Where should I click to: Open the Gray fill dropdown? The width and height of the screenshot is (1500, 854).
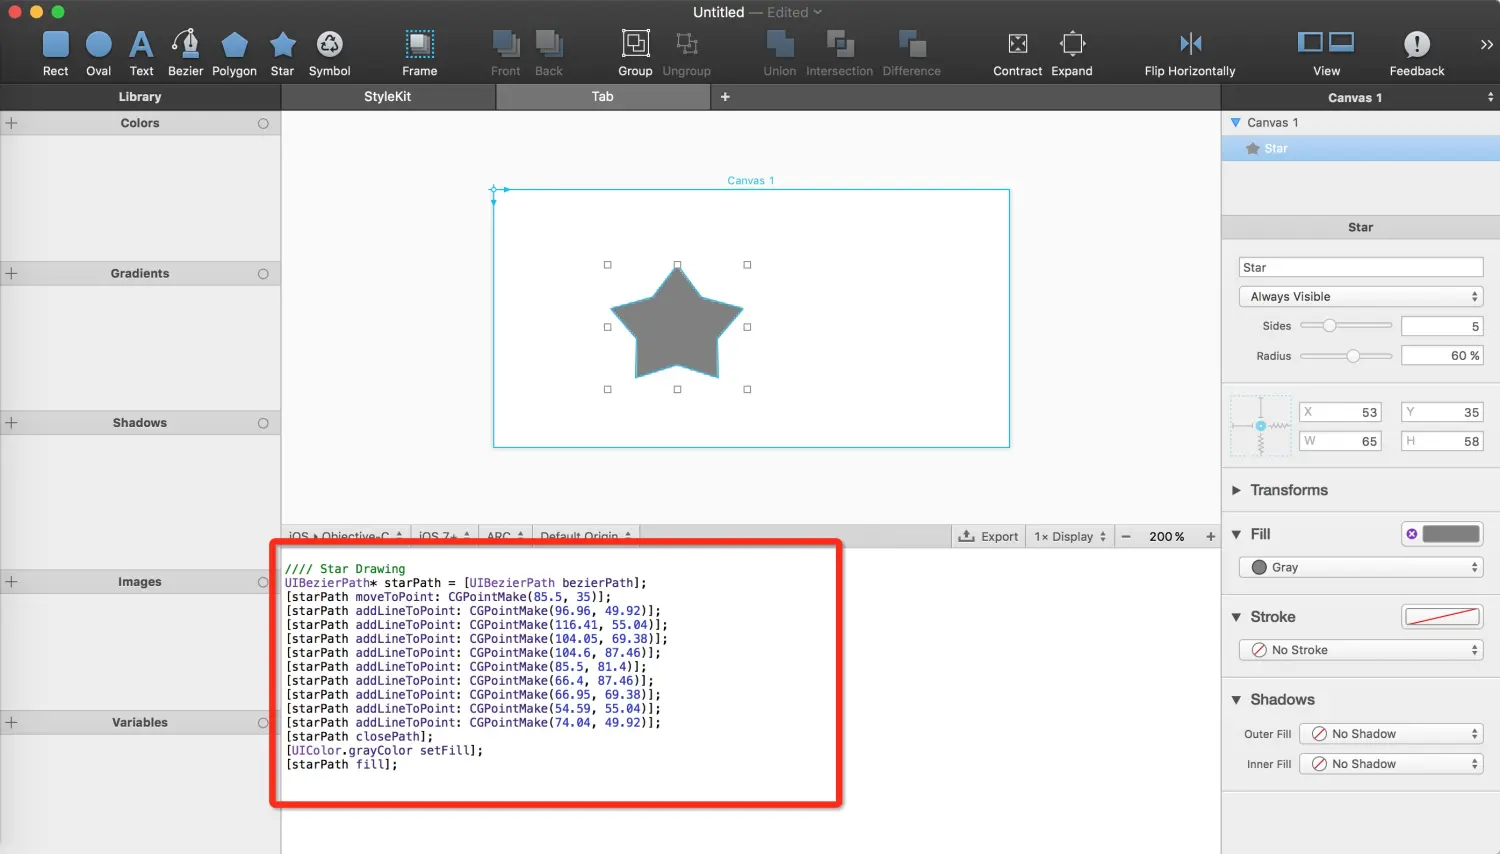1360,567
